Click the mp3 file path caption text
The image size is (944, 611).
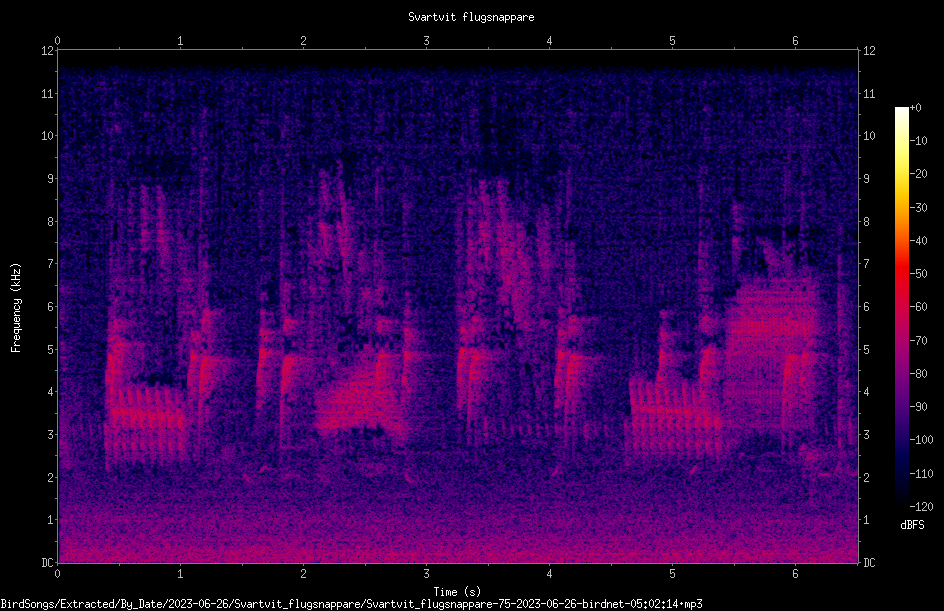pos(351,604)
